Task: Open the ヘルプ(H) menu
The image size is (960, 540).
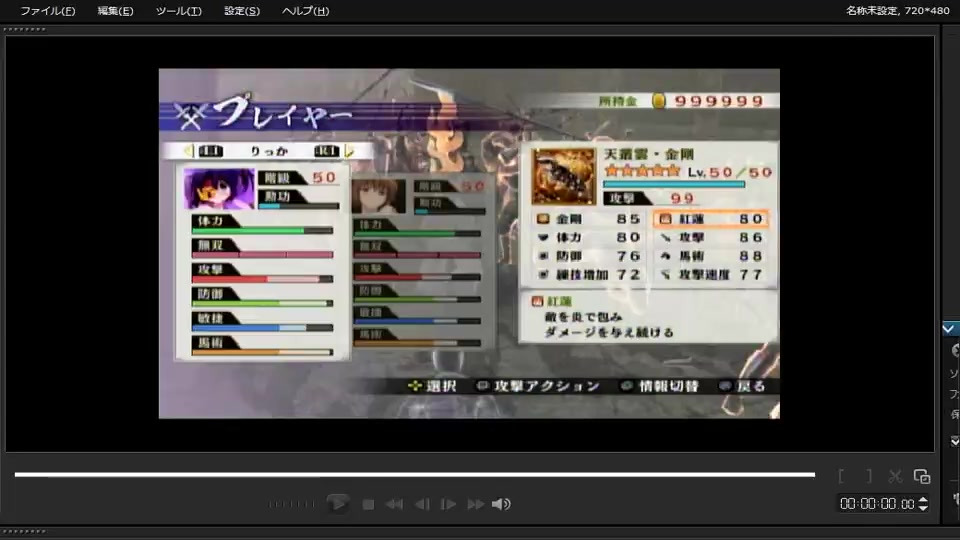Action: coord(306,11)
